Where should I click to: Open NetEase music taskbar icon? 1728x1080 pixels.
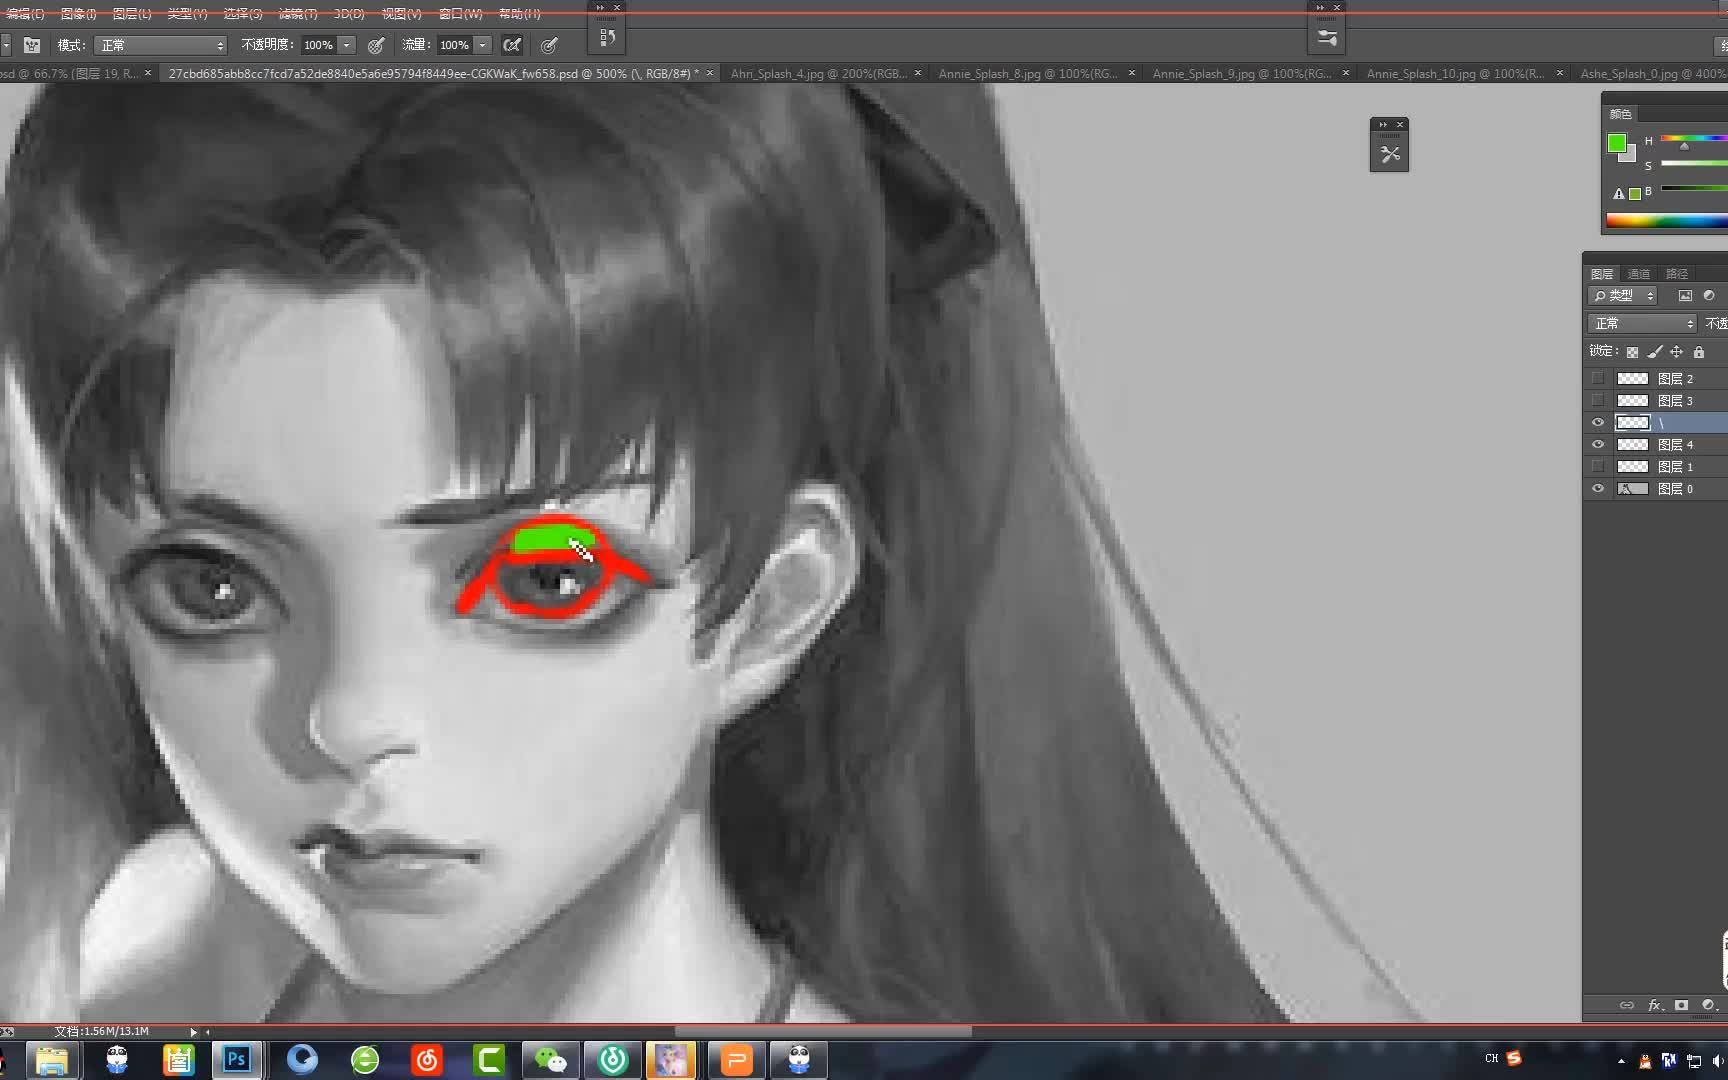427,1059
